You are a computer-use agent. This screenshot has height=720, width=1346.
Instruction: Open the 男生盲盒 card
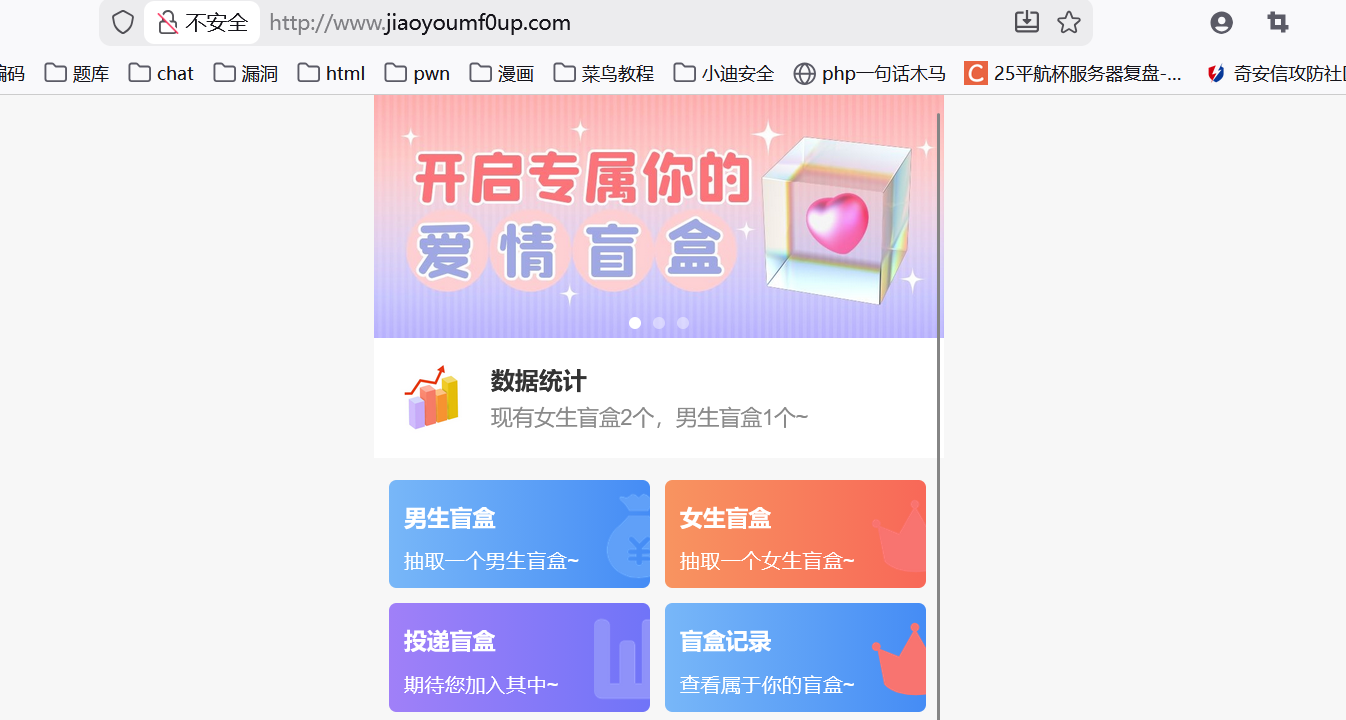point(519,534)
